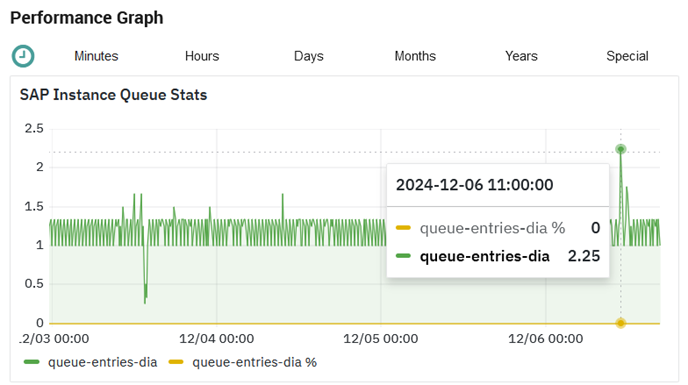Open the Special time range tab
Screen dimensions: 688x385
[x=627, y=56]
